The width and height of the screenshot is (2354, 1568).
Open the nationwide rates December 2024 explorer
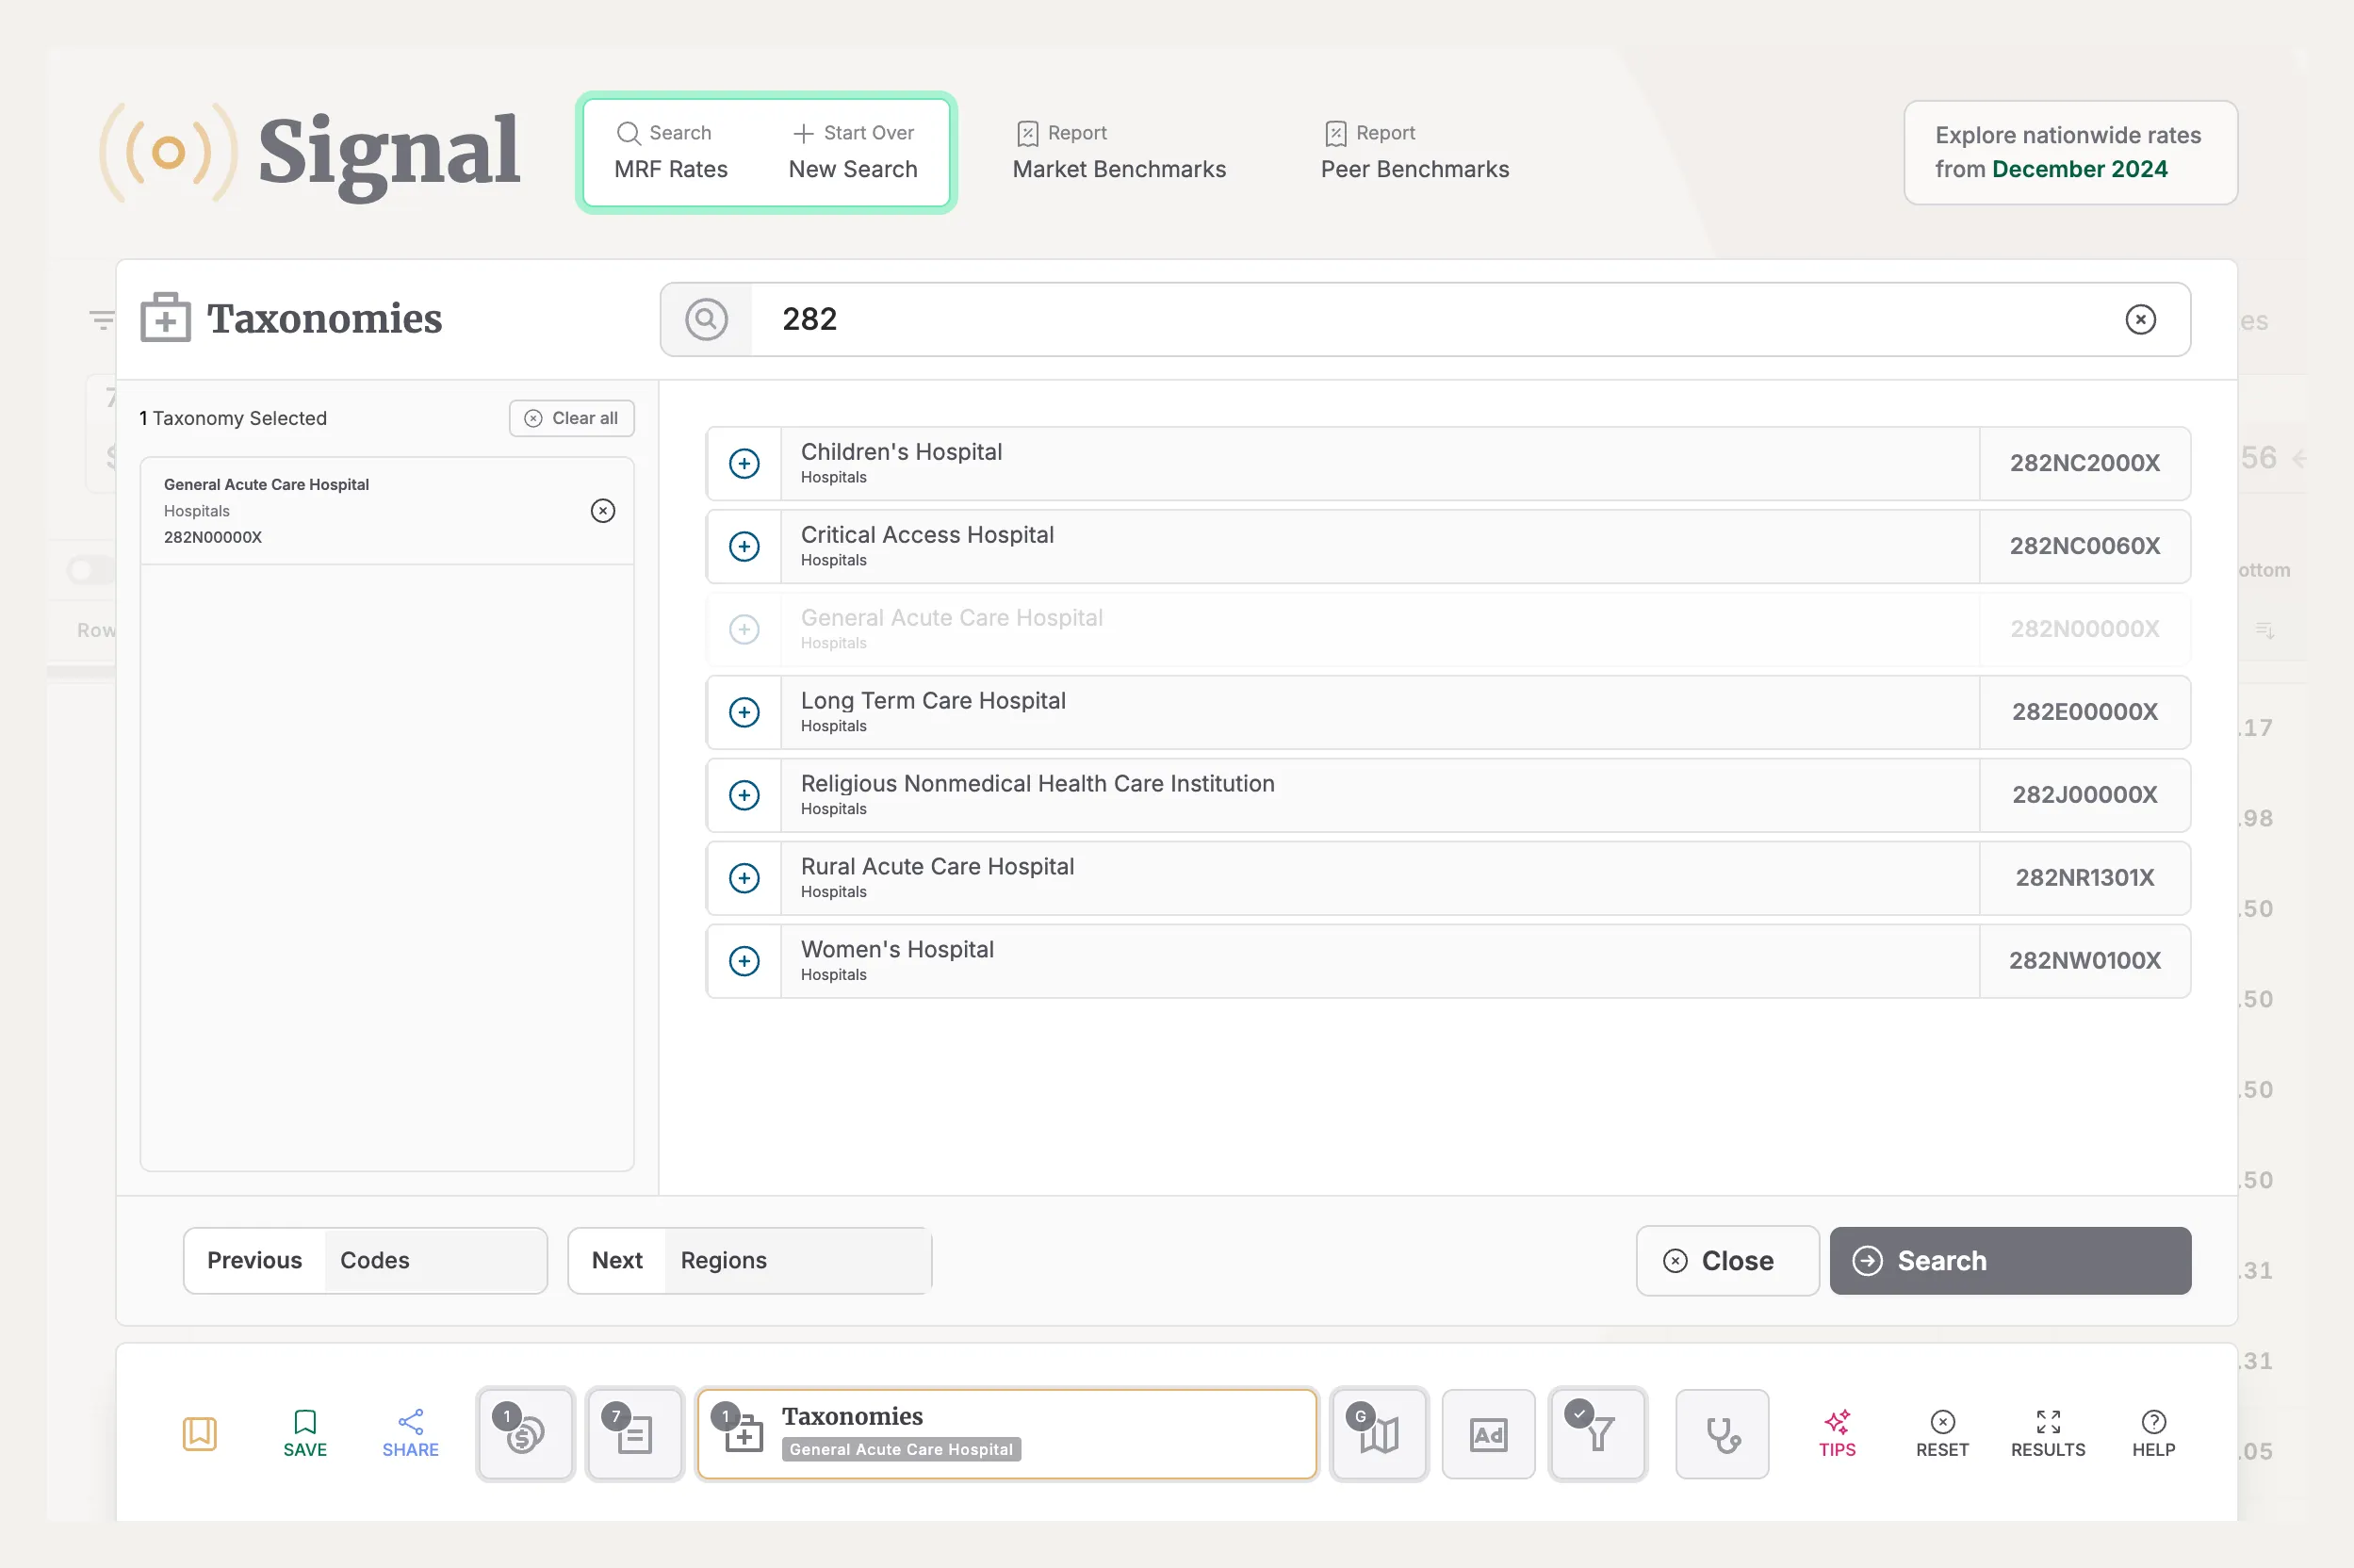(x=2070, y=153)
